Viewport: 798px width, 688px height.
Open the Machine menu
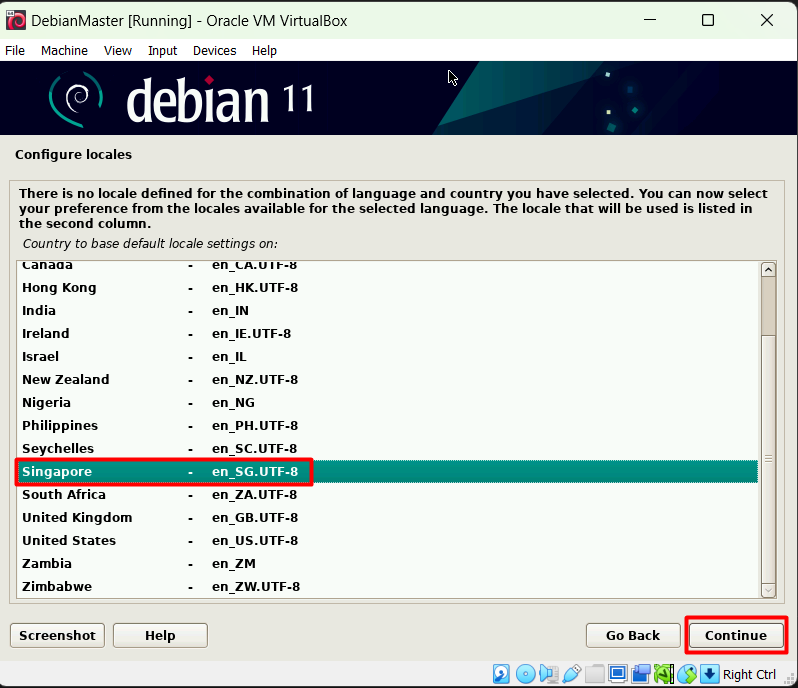(64, 51)
